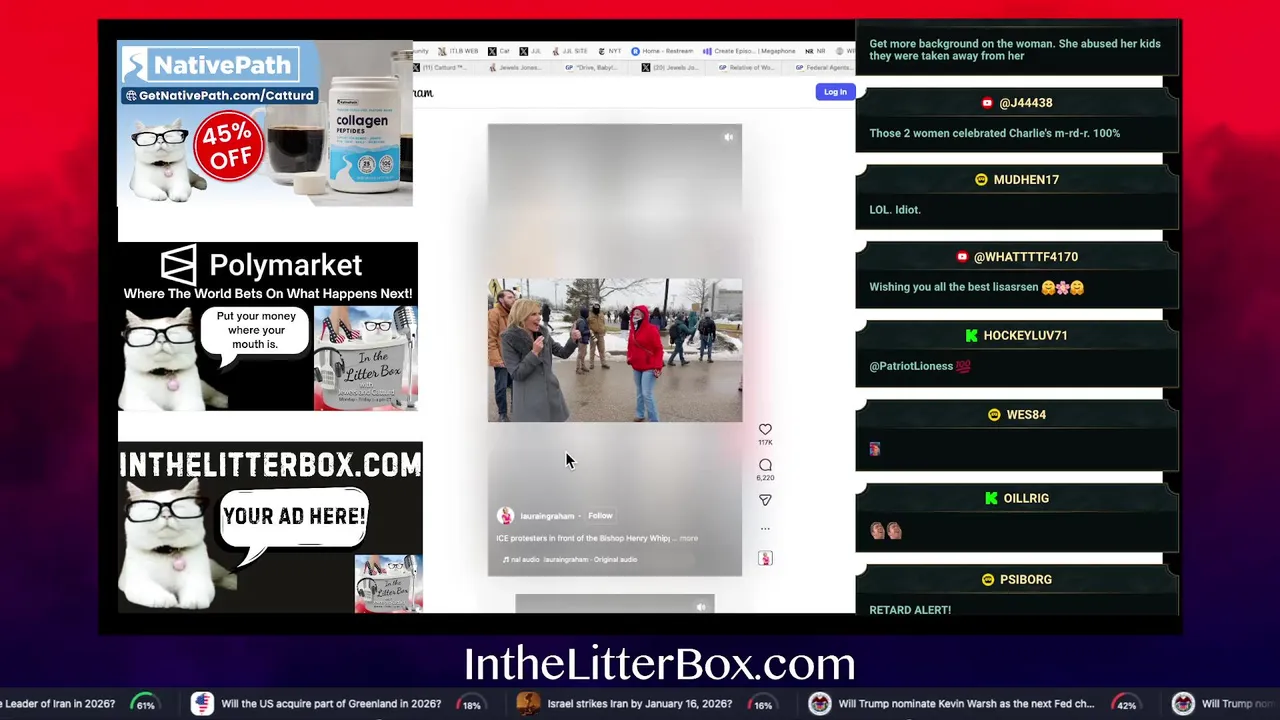Follow lauraingraham
Viewport: 1280px width, 720px height.
[x=600, y=516]
